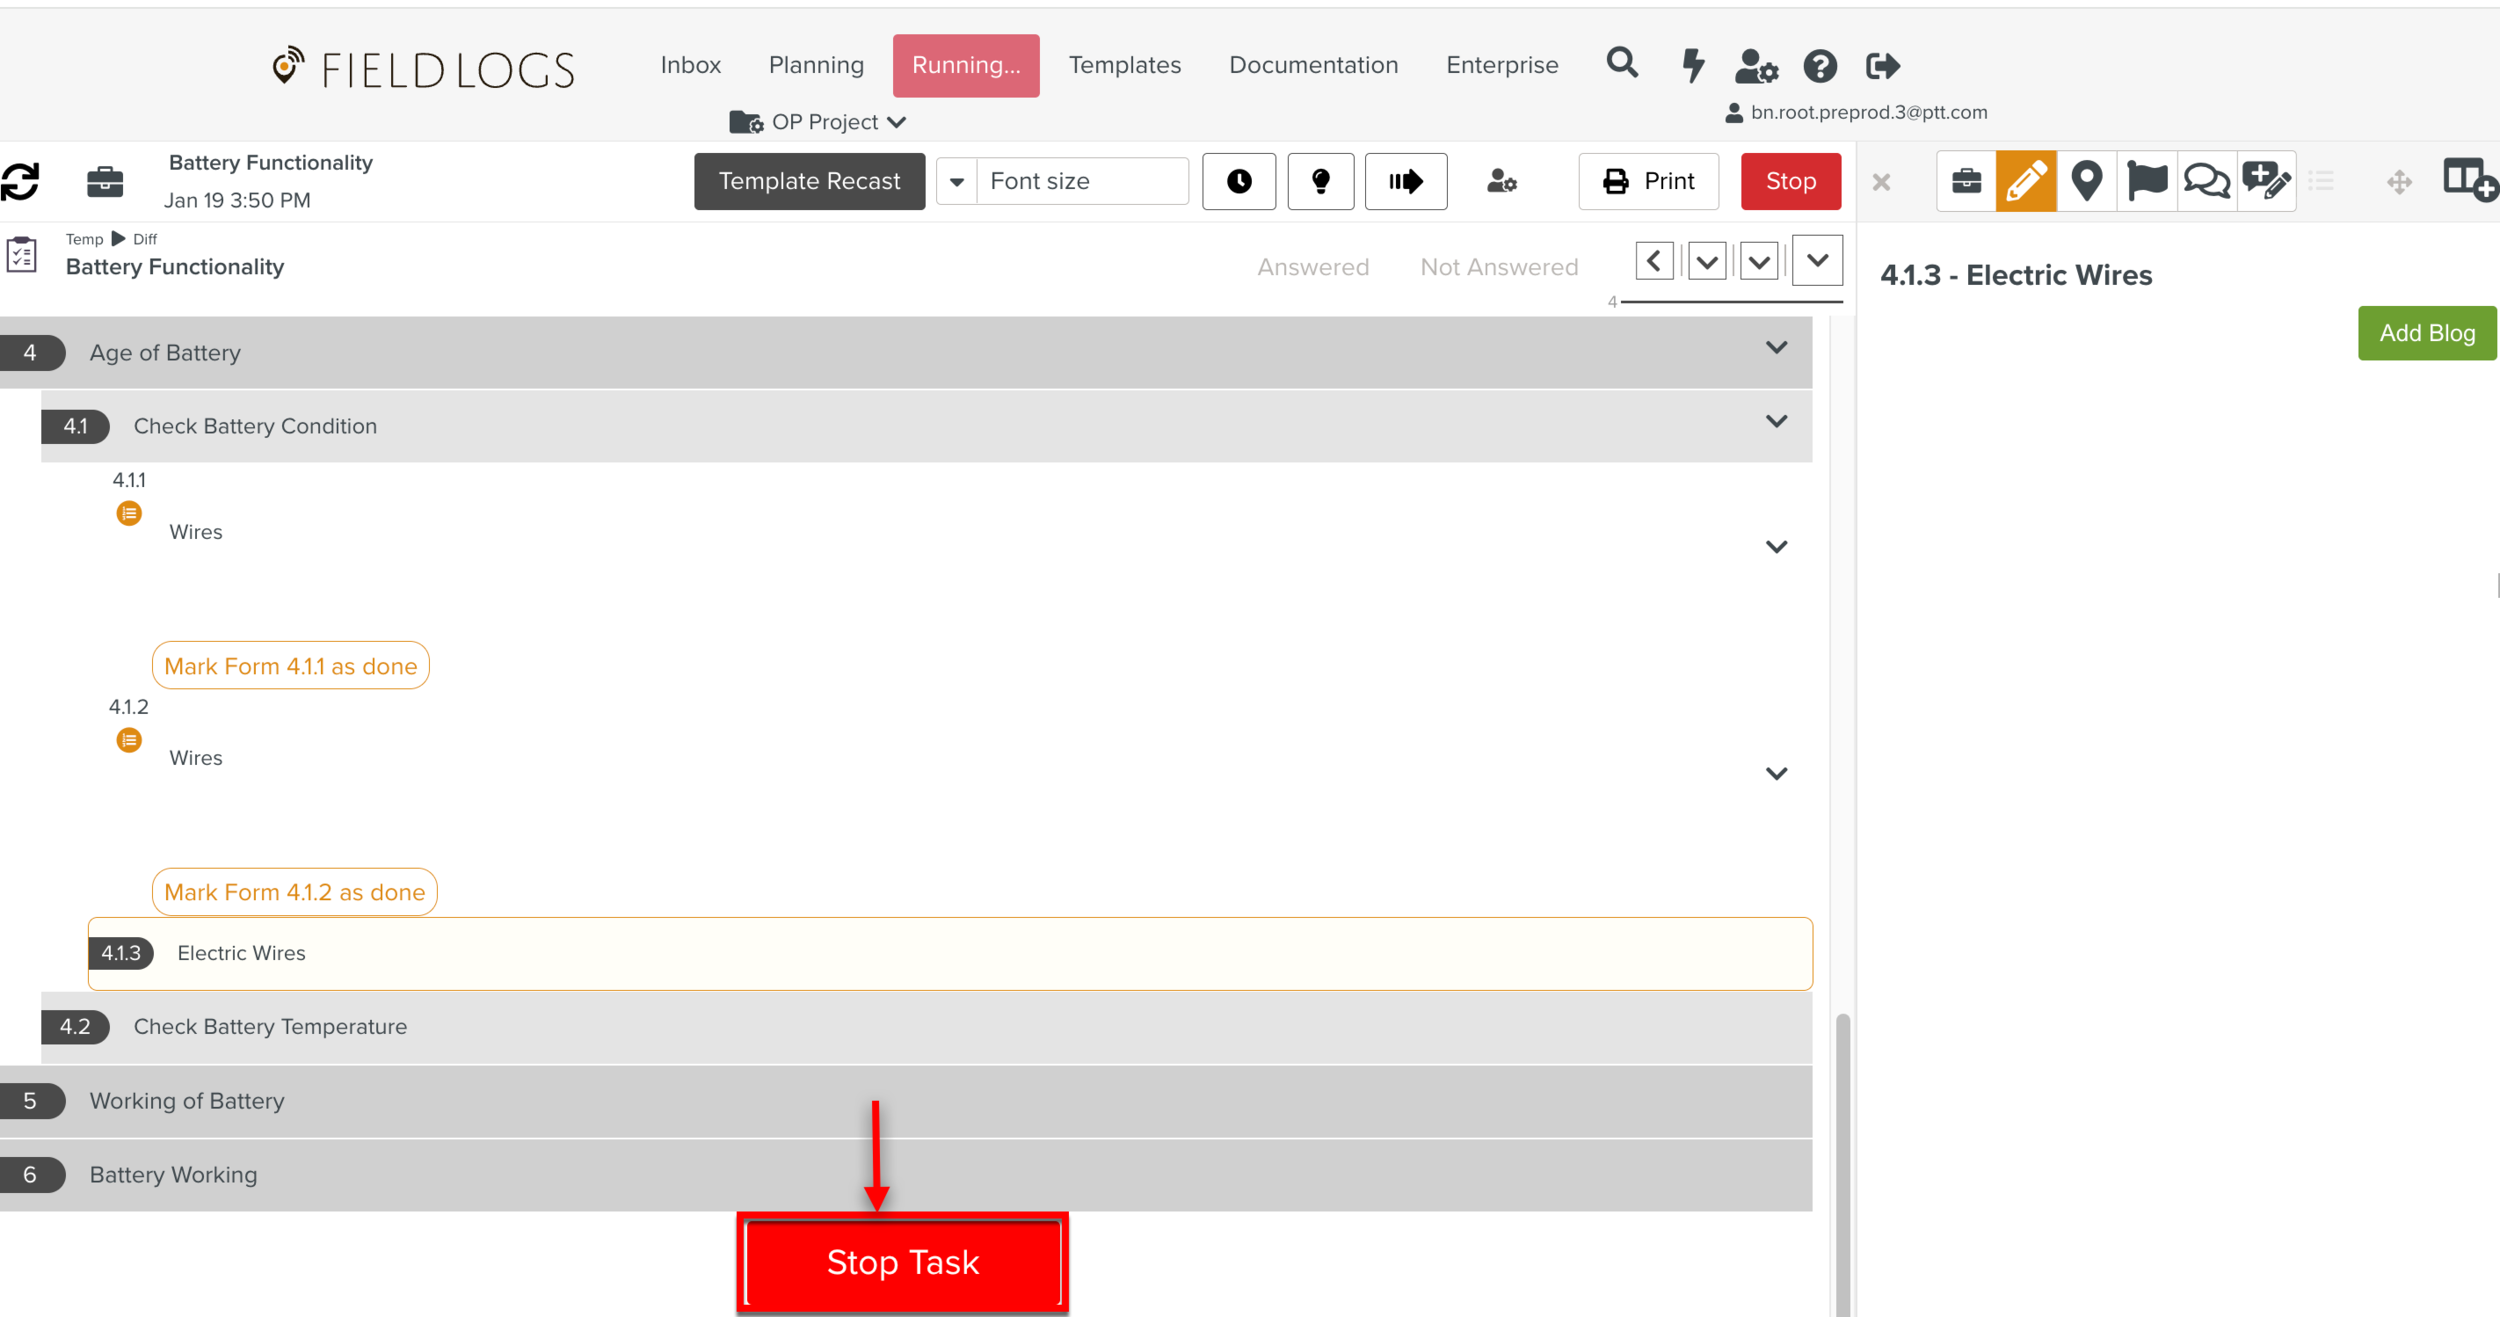Open the clock timer icon button
This screenshot has width=2500, height=1317.
point(1238,181)
